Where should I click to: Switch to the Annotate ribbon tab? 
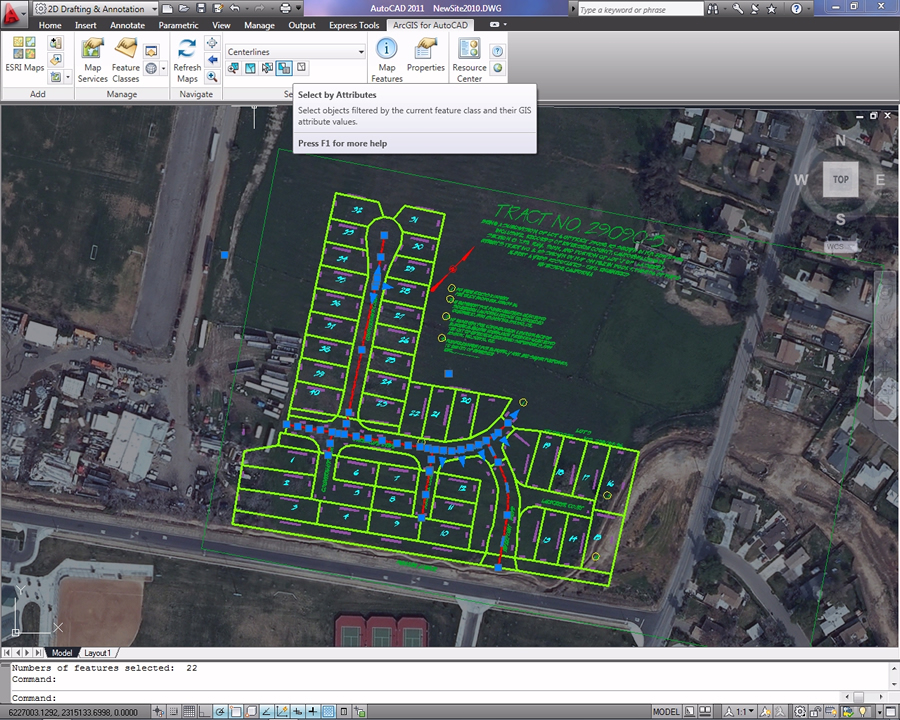tap(127, 25)
